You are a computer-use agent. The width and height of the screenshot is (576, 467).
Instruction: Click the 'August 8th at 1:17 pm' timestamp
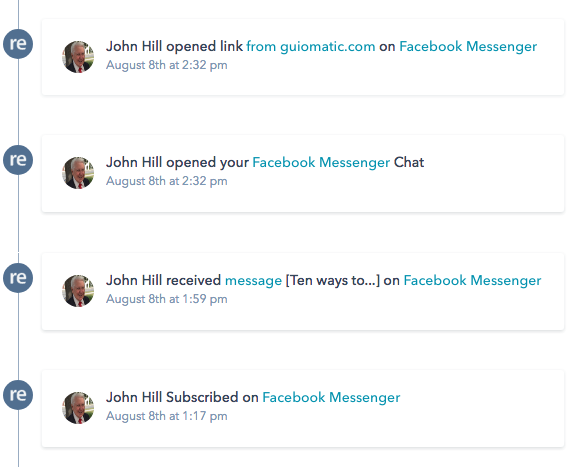coord(167,416)
